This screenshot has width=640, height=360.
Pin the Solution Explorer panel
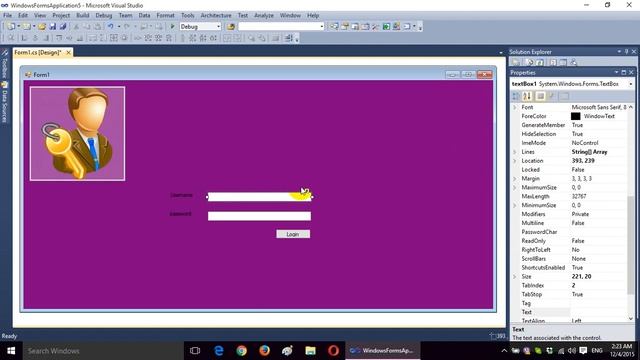(x=627, y=52)
